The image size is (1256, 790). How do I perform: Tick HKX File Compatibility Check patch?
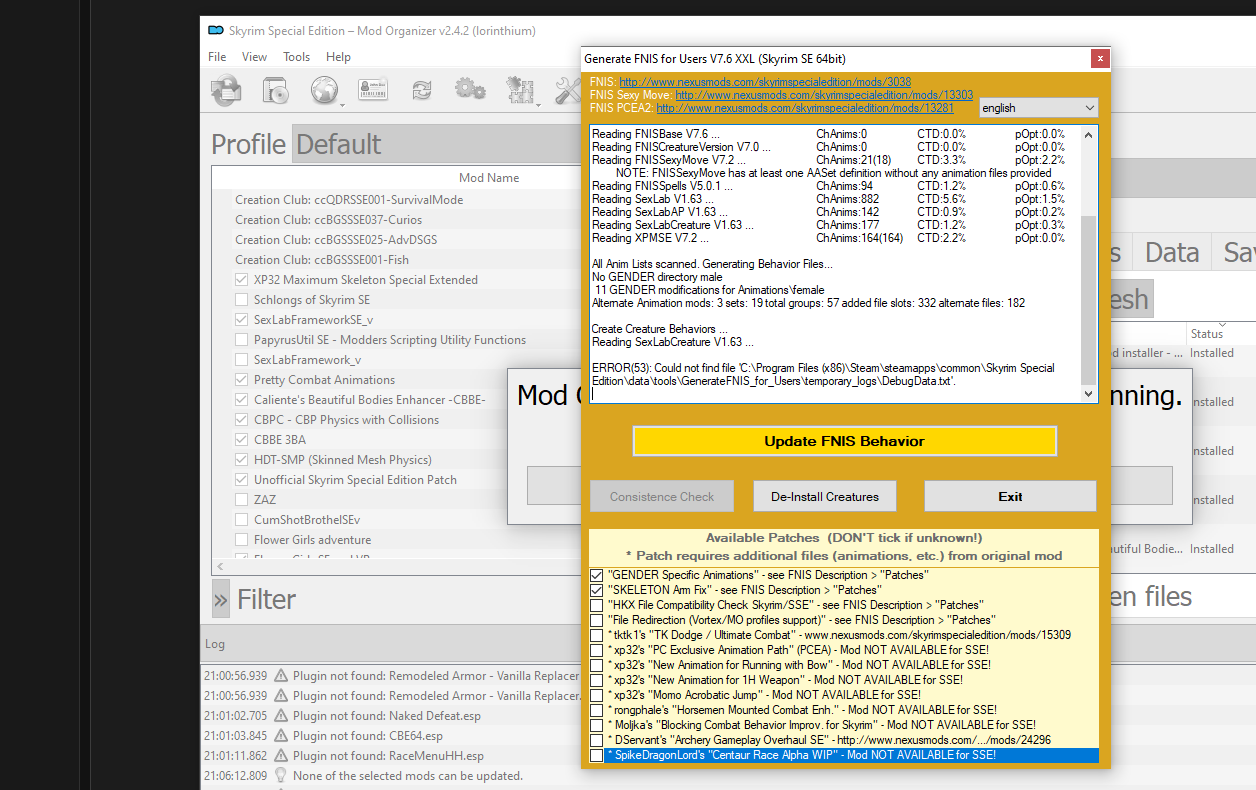click(x=597, y=605)
